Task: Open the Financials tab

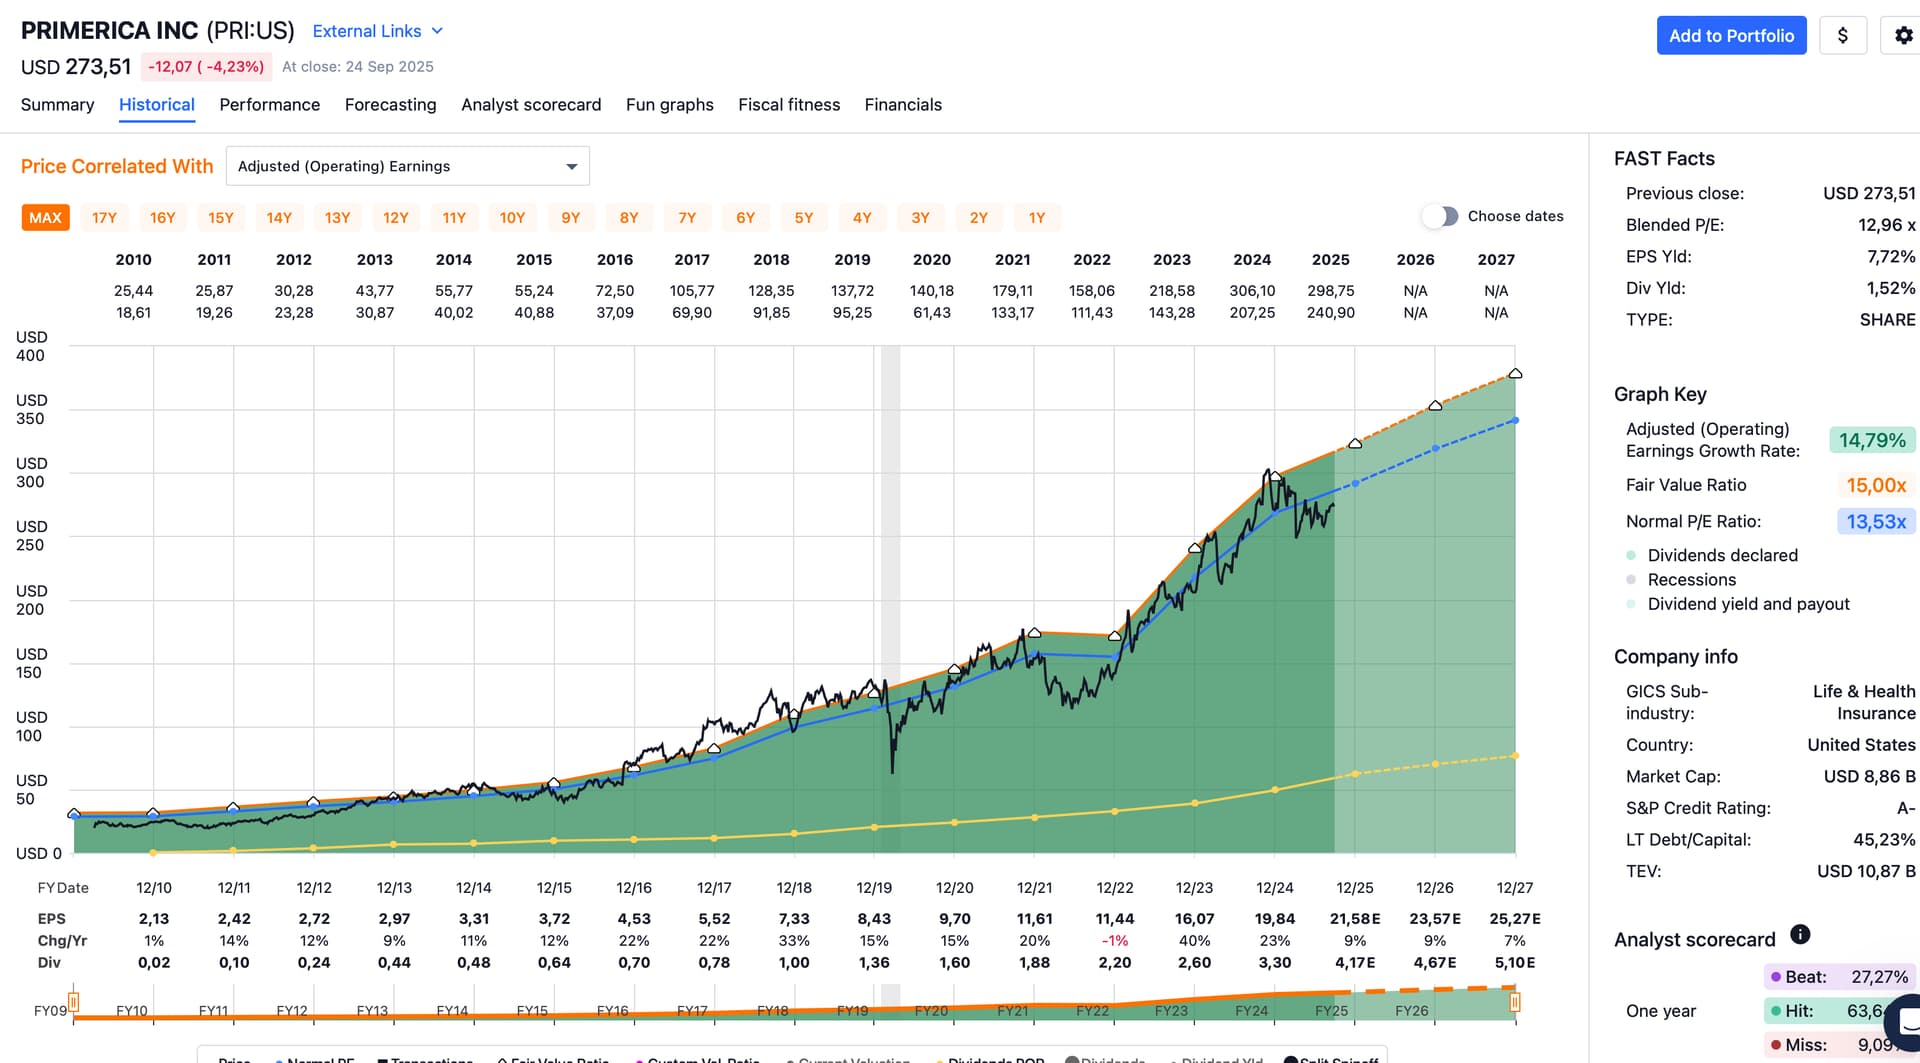Action: coord(902,105)
